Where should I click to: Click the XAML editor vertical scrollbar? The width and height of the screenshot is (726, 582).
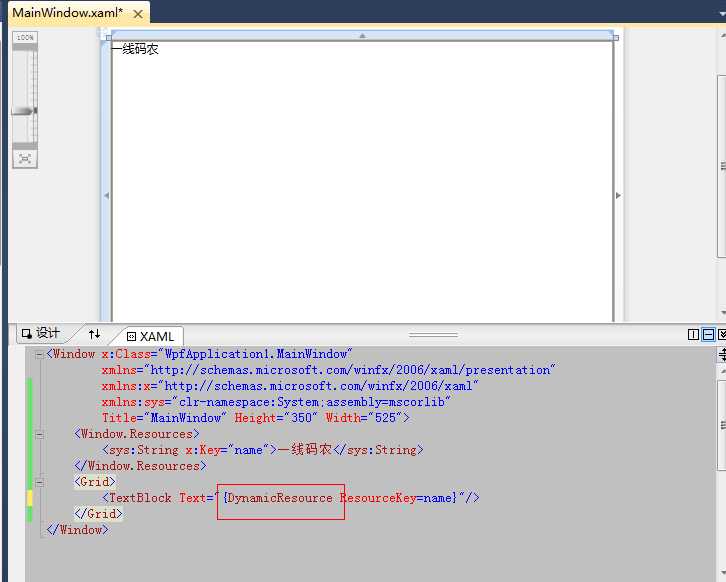pos(721,425)
